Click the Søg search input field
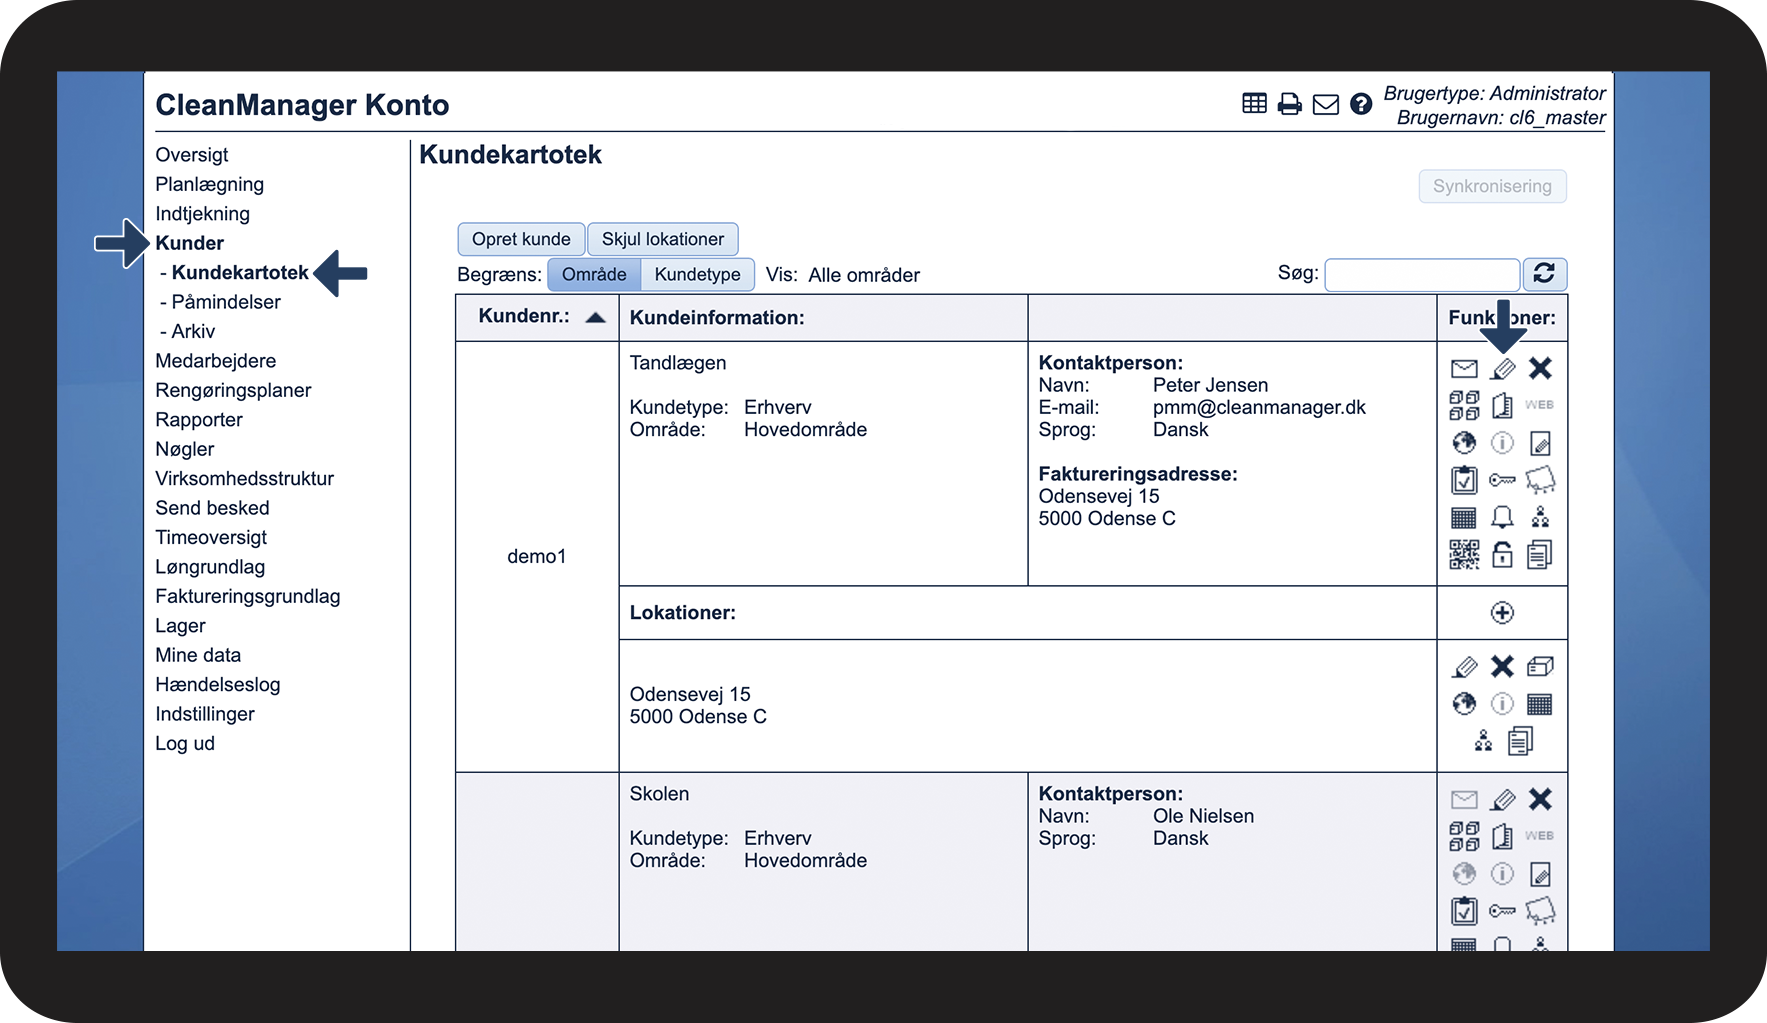Image resolution: width=1767 pixels, height=1023 pixels. (1422, 274)
